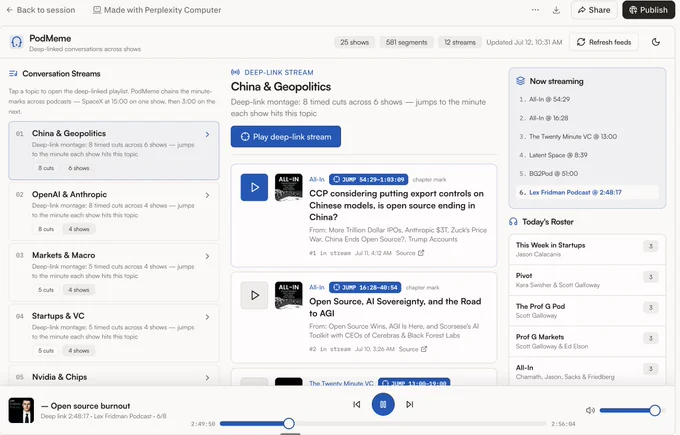The width and height of the screenshot is (680, 435).
Task: Select All-In @ 16:28 queue item
Action: (x=588, y=118)
